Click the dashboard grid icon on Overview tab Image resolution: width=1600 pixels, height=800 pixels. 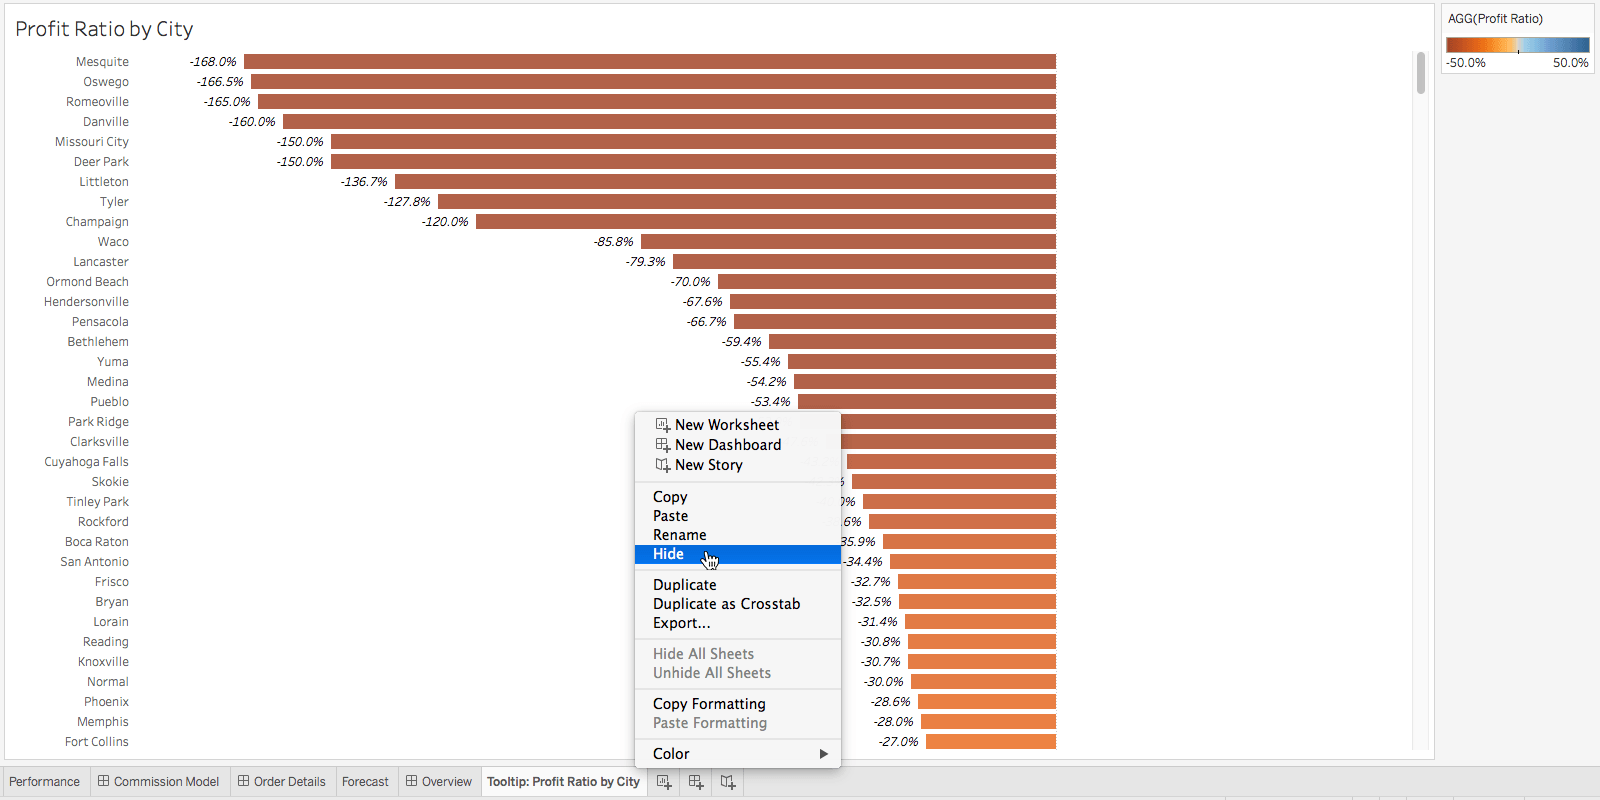point(411,781)
